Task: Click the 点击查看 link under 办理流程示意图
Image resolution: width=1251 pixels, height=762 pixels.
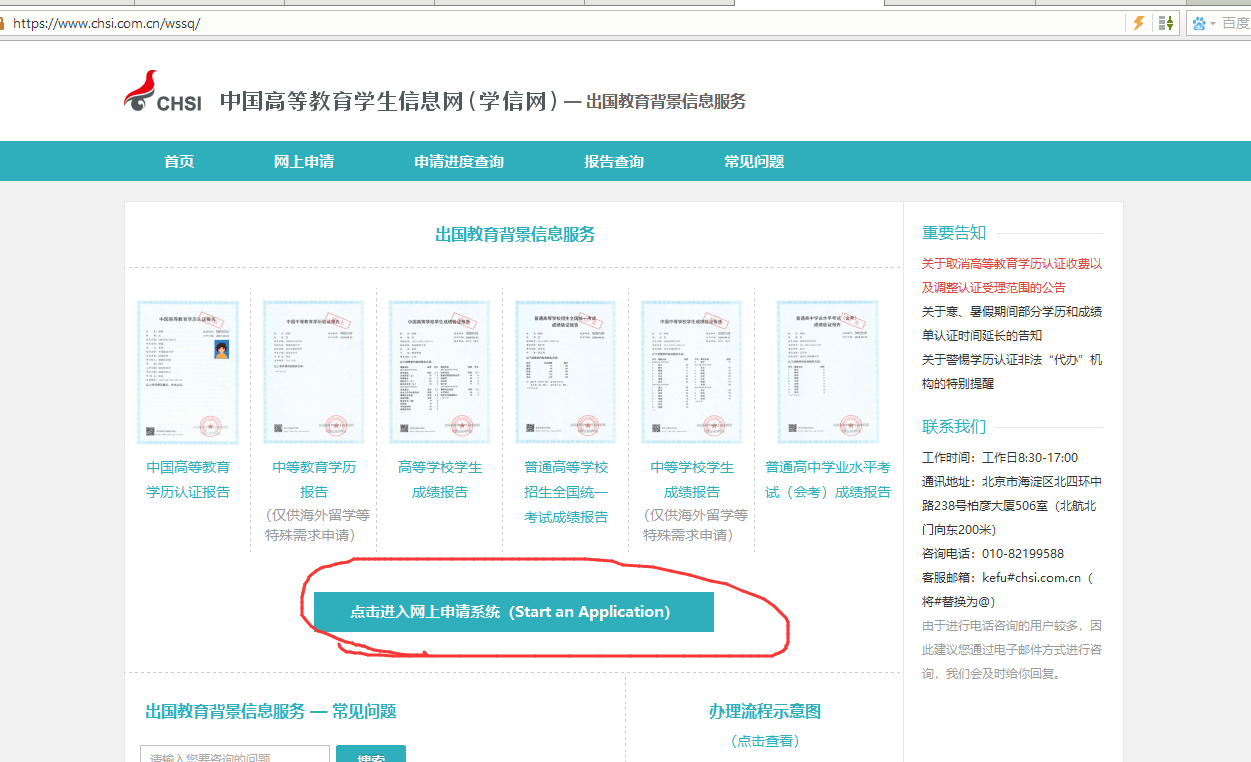Action: click(765, 741)
